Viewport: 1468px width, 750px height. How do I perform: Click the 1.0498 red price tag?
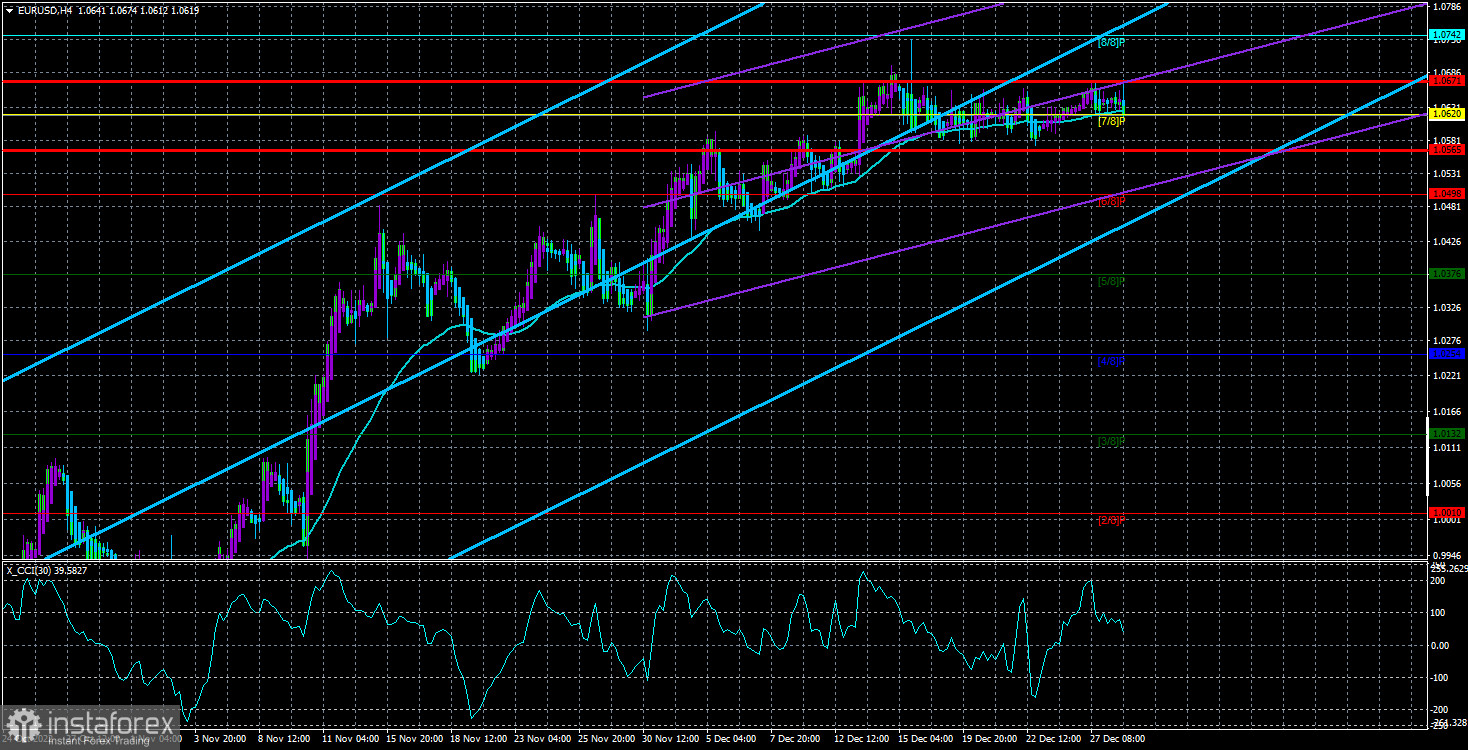(x=1447, y=193)
